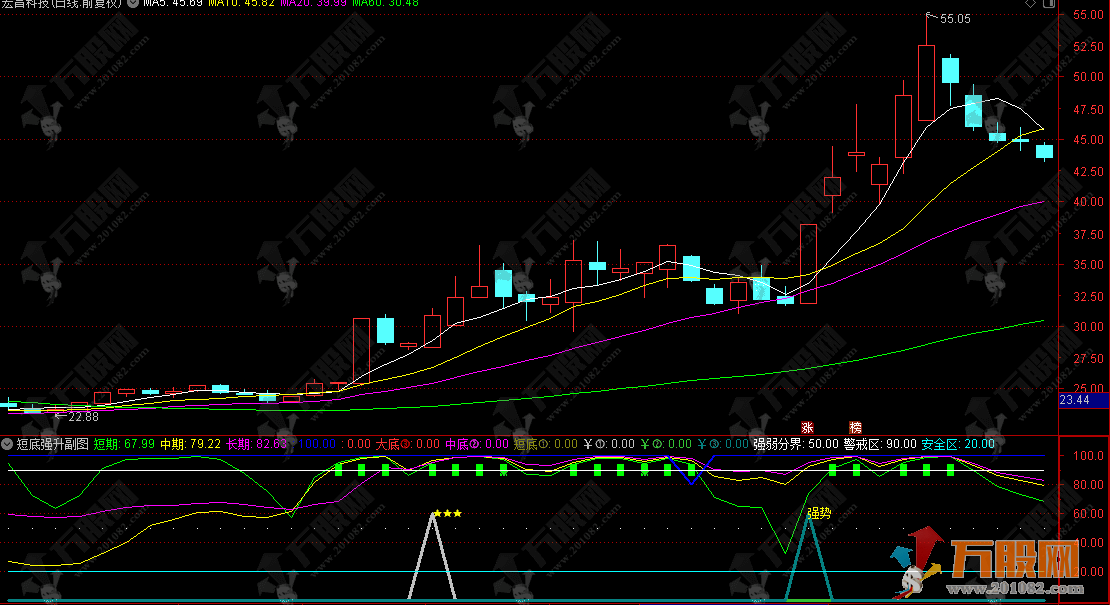This screenshot has height=605, width=1110.
Task: Click the 安全区 20.00 label
Action: (958, 443)
